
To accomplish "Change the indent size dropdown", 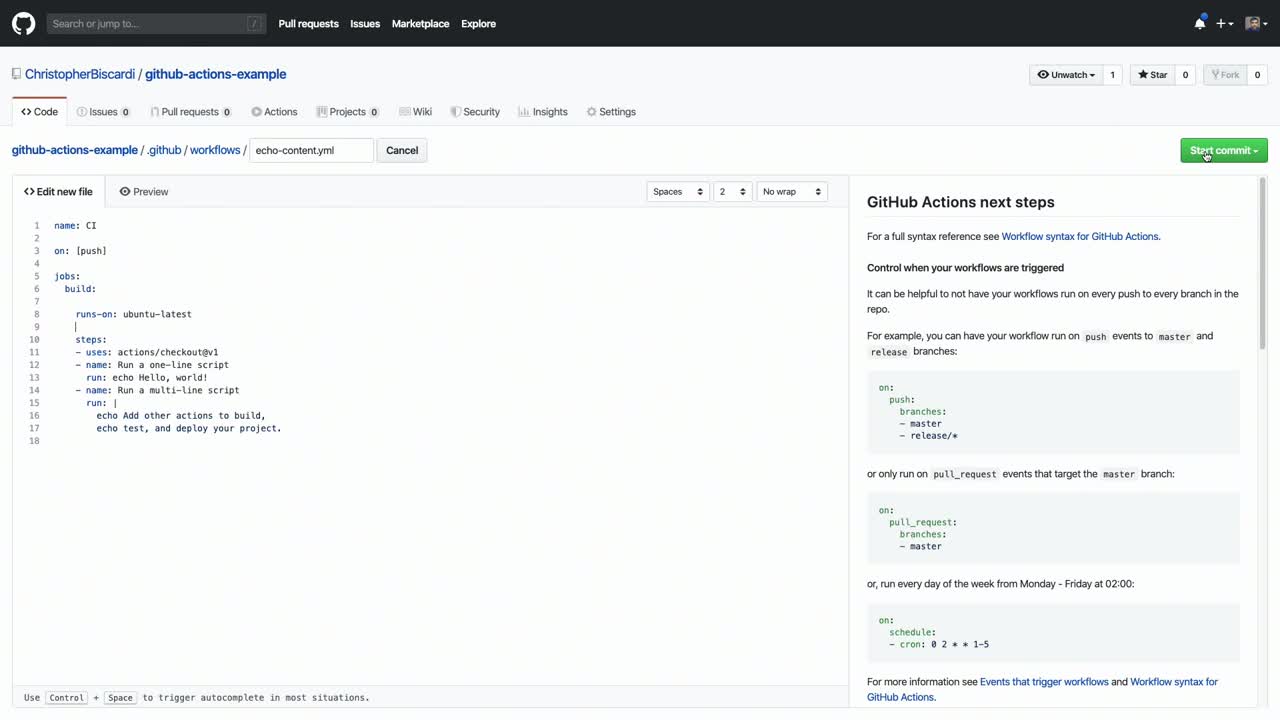I will (731, 192).
